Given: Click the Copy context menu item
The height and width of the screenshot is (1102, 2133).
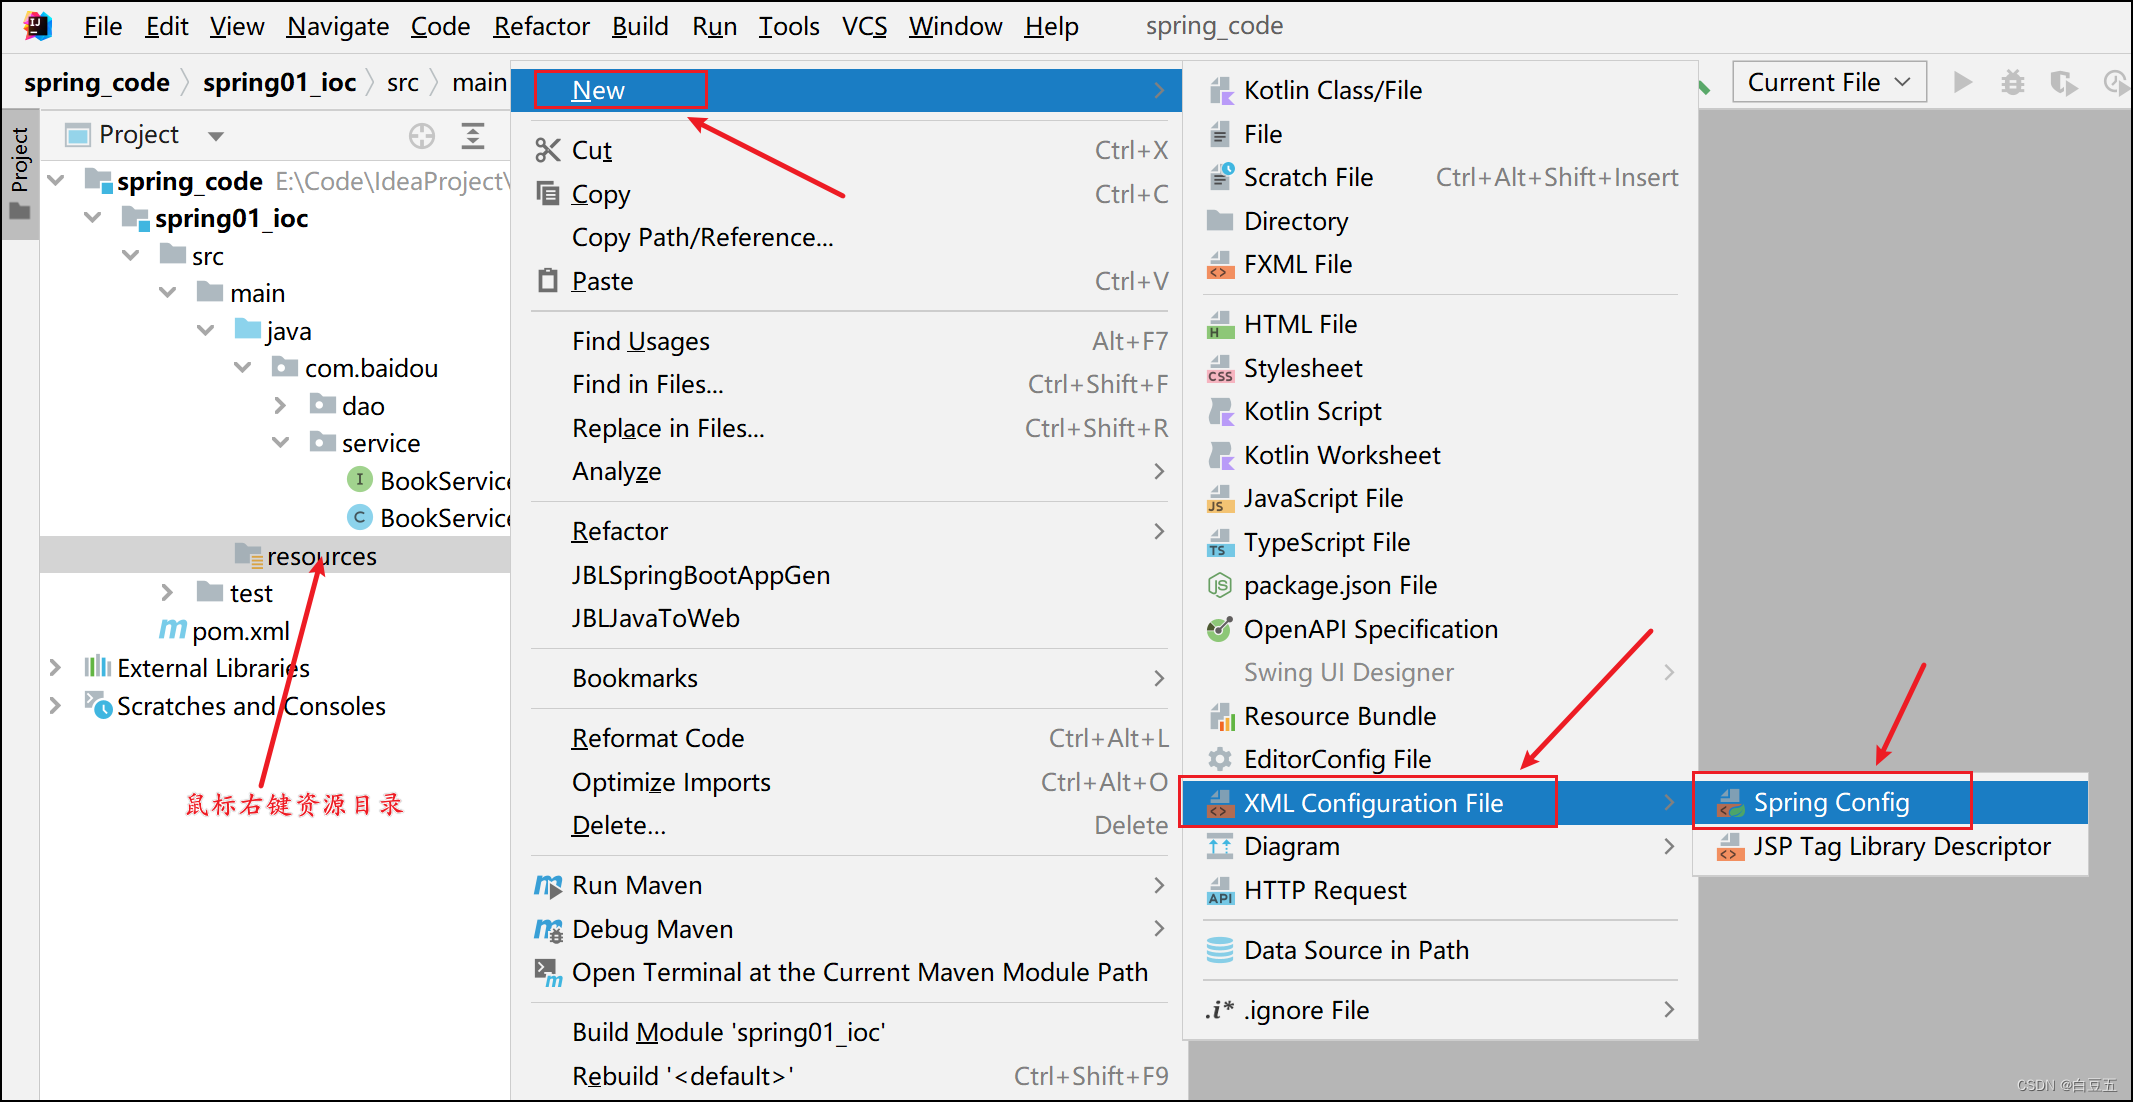Looking at the screenshot, I should tap(600, 194).
